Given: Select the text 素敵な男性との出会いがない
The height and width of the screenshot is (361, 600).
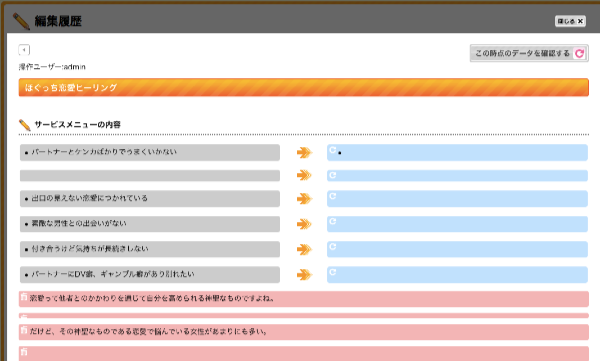Looking at the screenshot, I should tap(79, 223).
